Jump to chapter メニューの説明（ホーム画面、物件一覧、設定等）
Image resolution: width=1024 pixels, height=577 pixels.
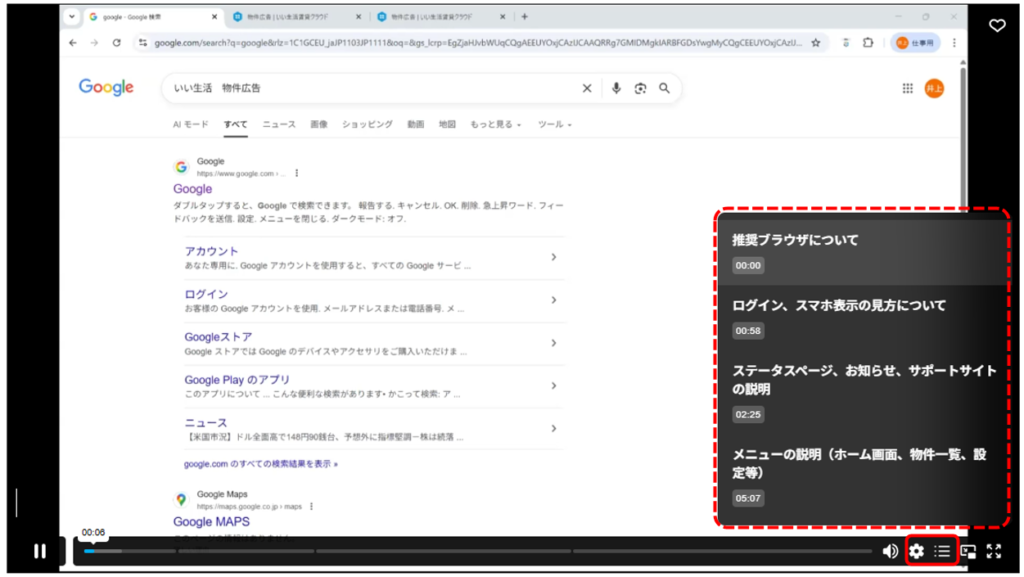[x=862, y=476]
